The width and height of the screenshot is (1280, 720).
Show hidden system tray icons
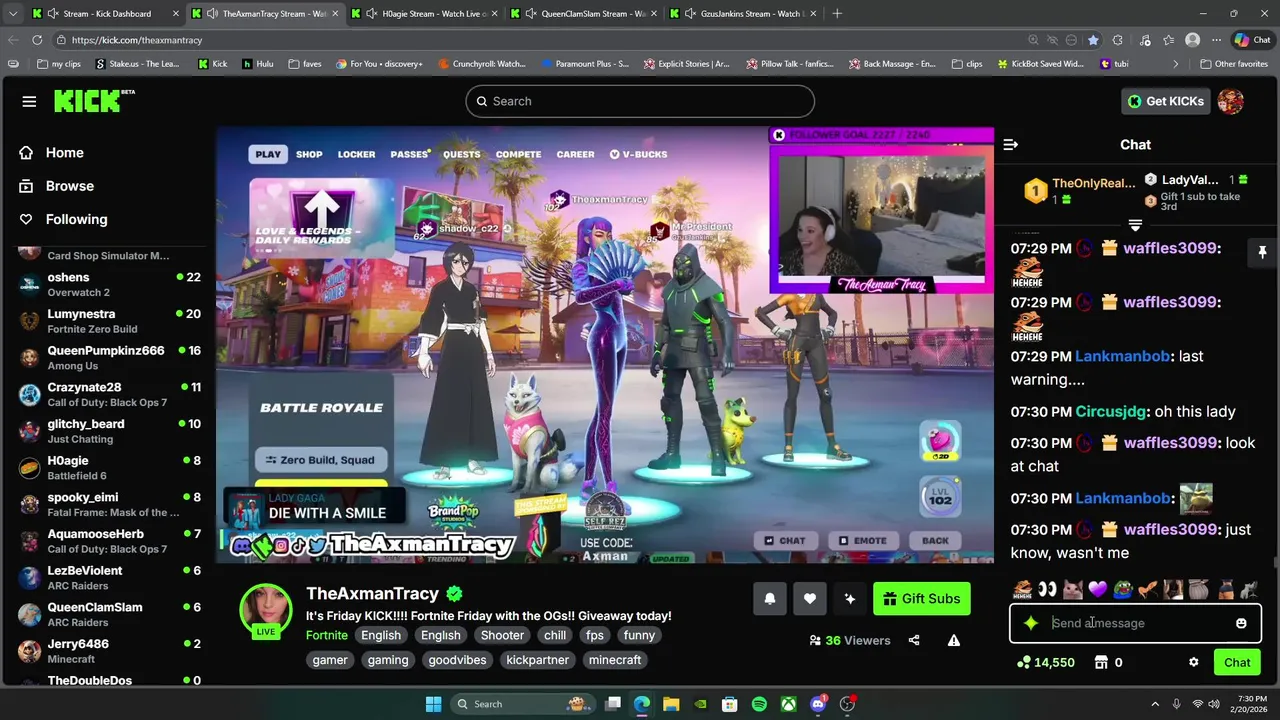click(1155, 704)
